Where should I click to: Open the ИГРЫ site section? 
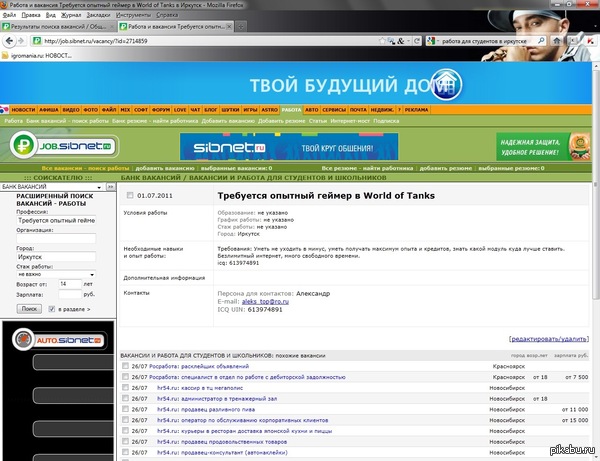tap(250, 110)
